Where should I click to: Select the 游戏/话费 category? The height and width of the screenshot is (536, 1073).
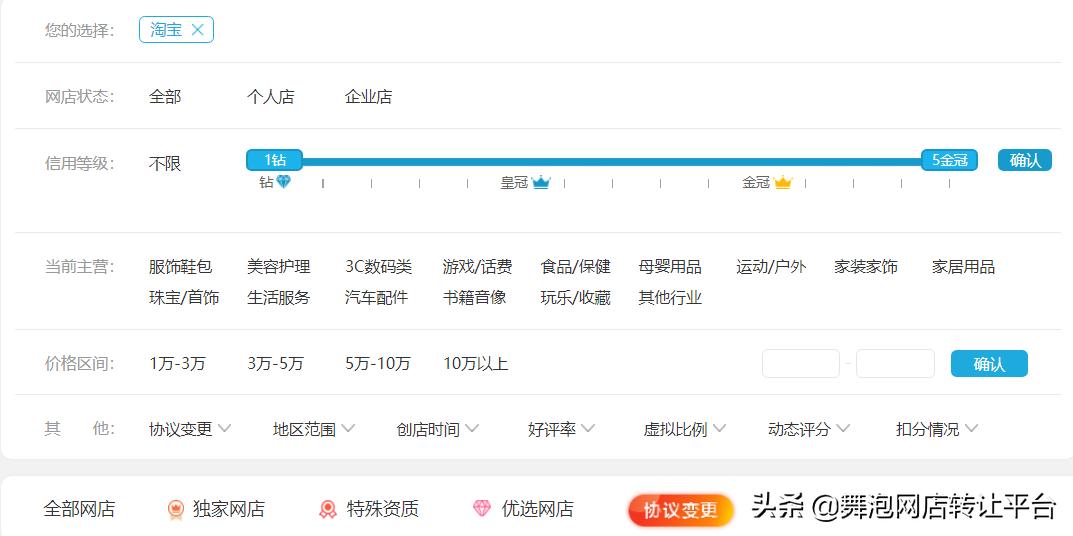coord(477,267)
